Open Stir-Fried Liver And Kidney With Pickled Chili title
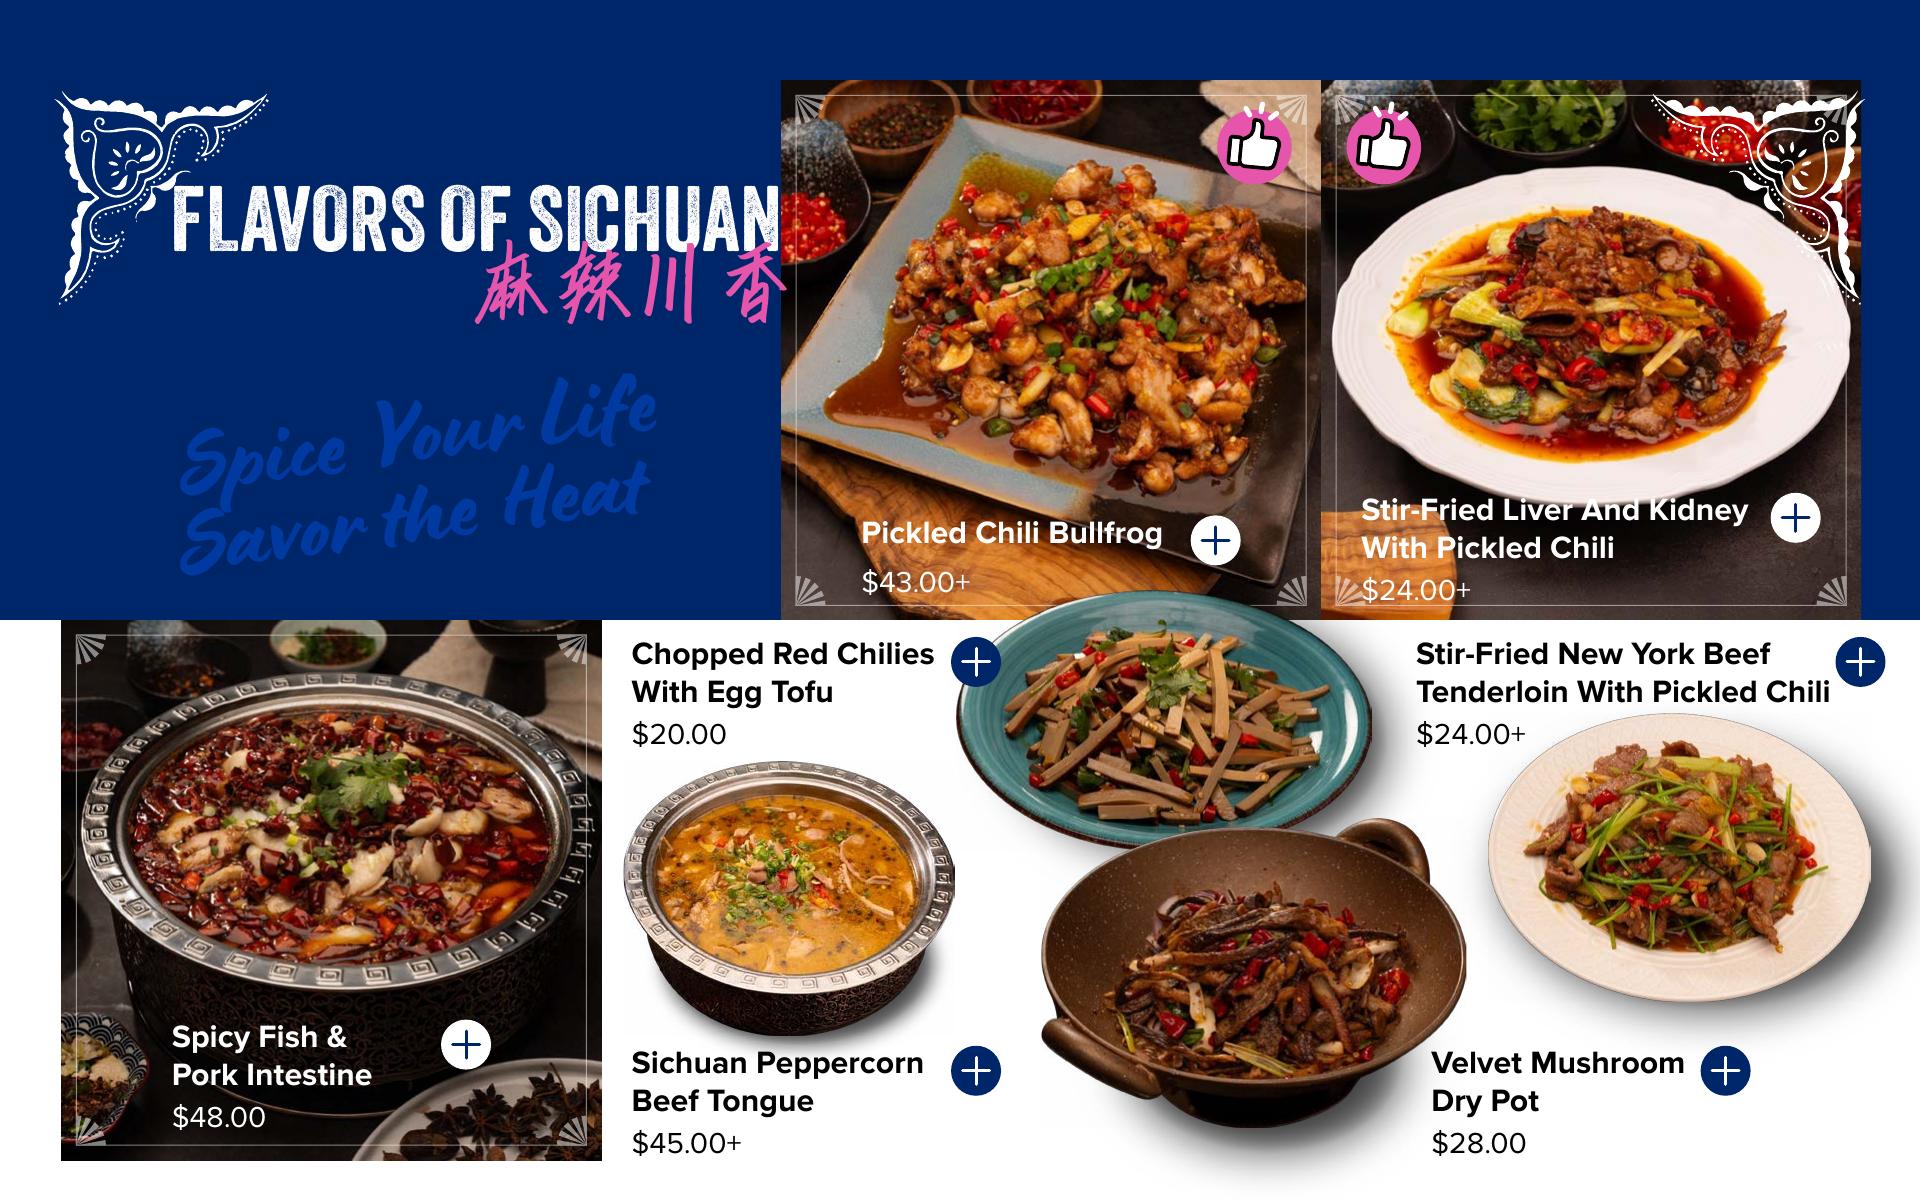The height and width of the screenshot is (1200, 1920). click(x=1554, y=529)
